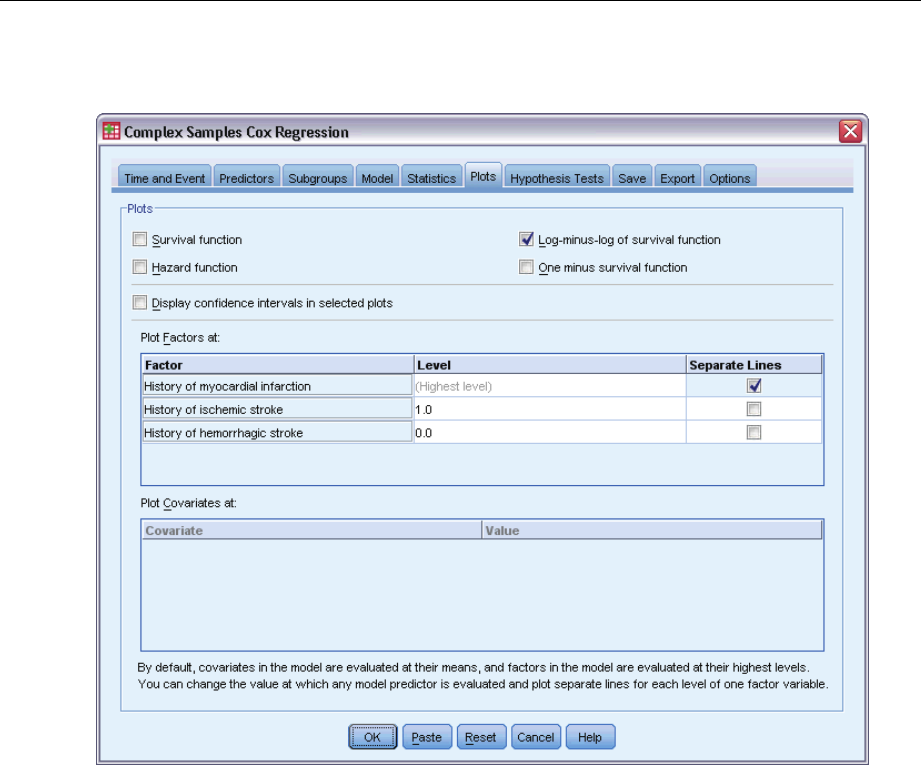Open the Save tab
Screen dimensions: 921x765
click(631, 178)
